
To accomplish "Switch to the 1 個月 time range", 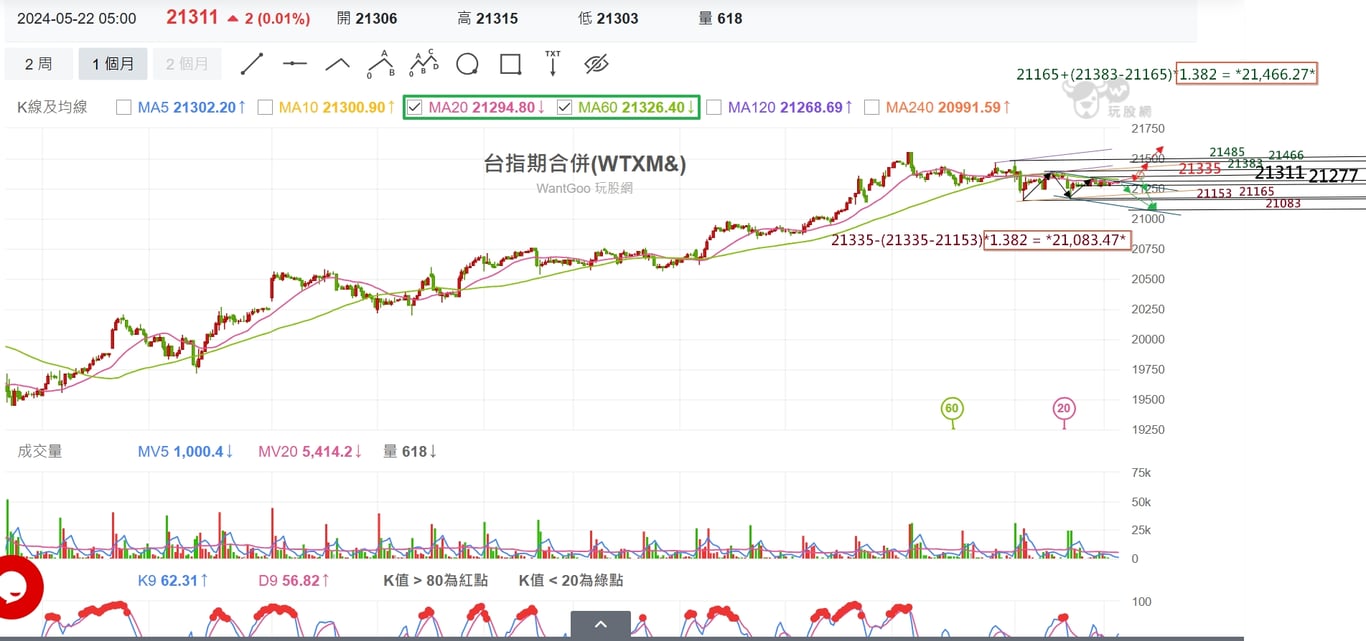I will click(113, 64).
